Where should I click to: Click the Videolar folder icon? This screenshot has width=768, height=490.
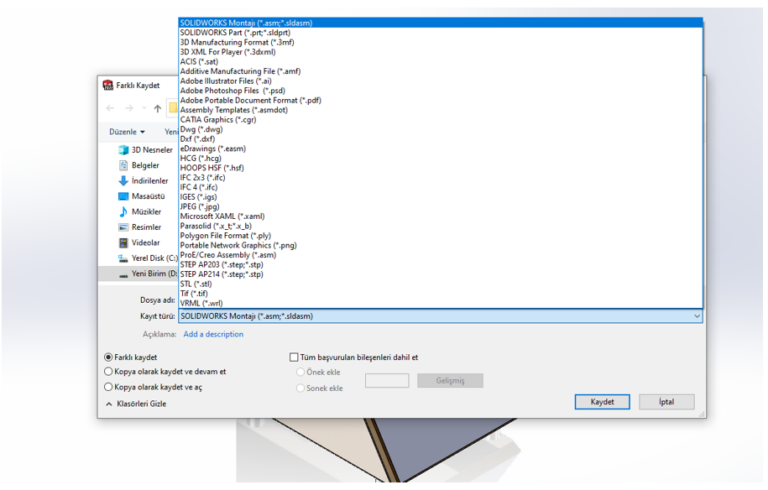[x=124, y=242]
